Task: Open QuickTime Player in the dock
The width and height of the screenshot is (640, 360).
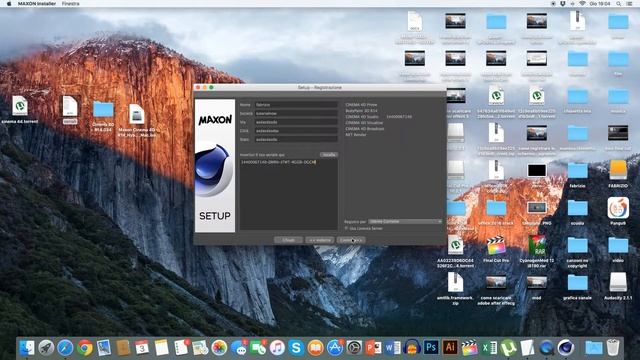Action: (x=547, y=348)
